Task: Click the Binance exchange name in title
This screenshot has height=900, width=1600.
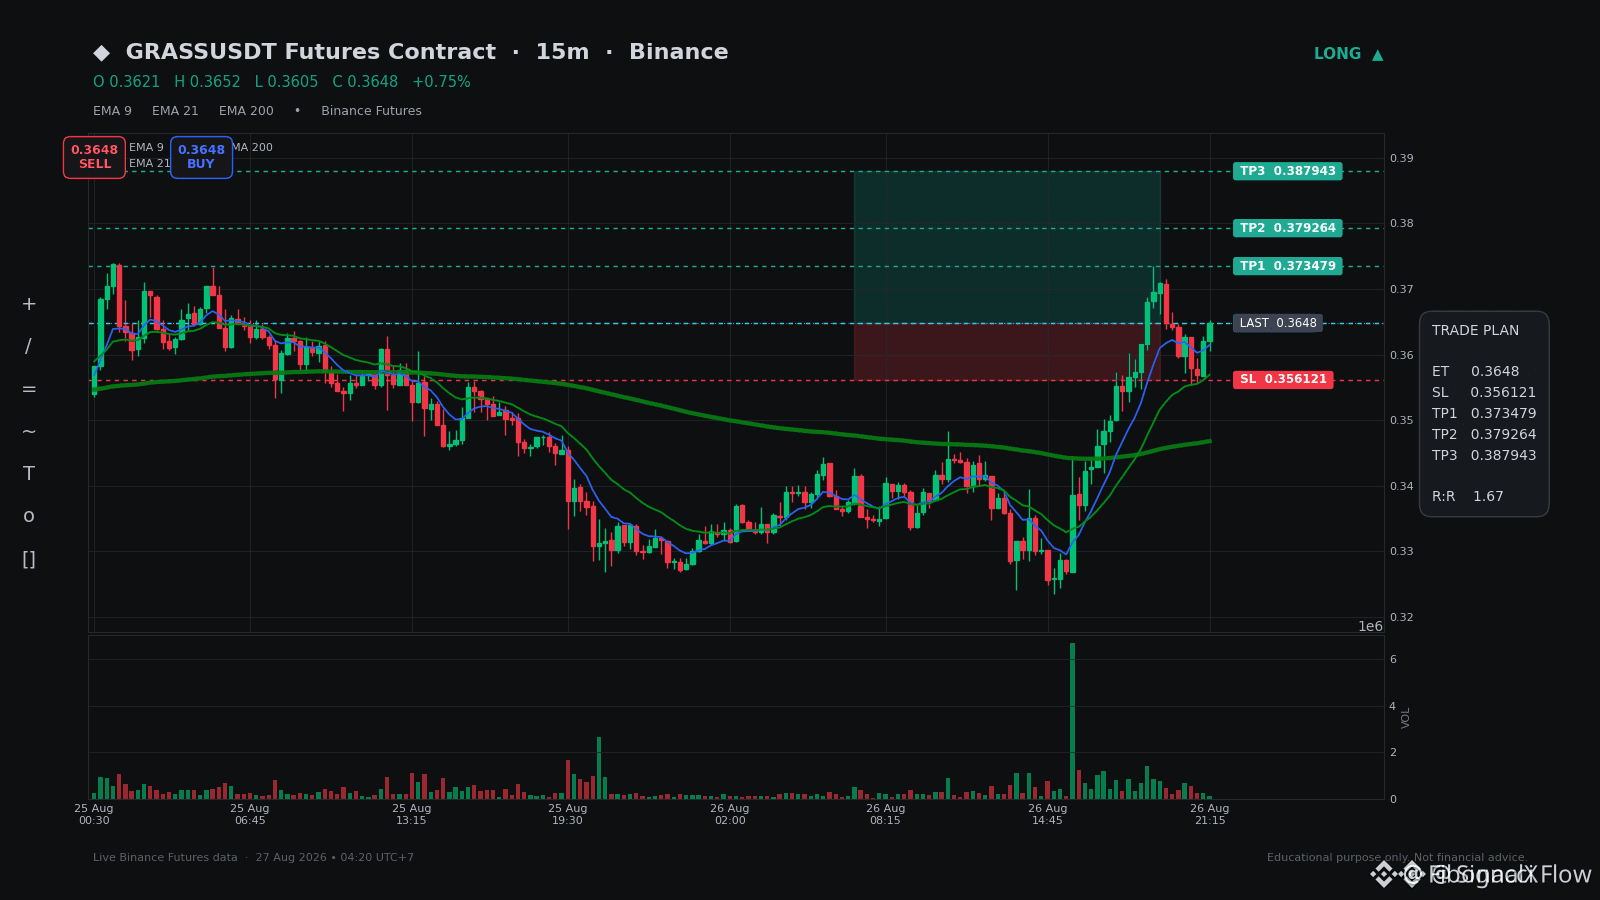Action: (678, 52)
